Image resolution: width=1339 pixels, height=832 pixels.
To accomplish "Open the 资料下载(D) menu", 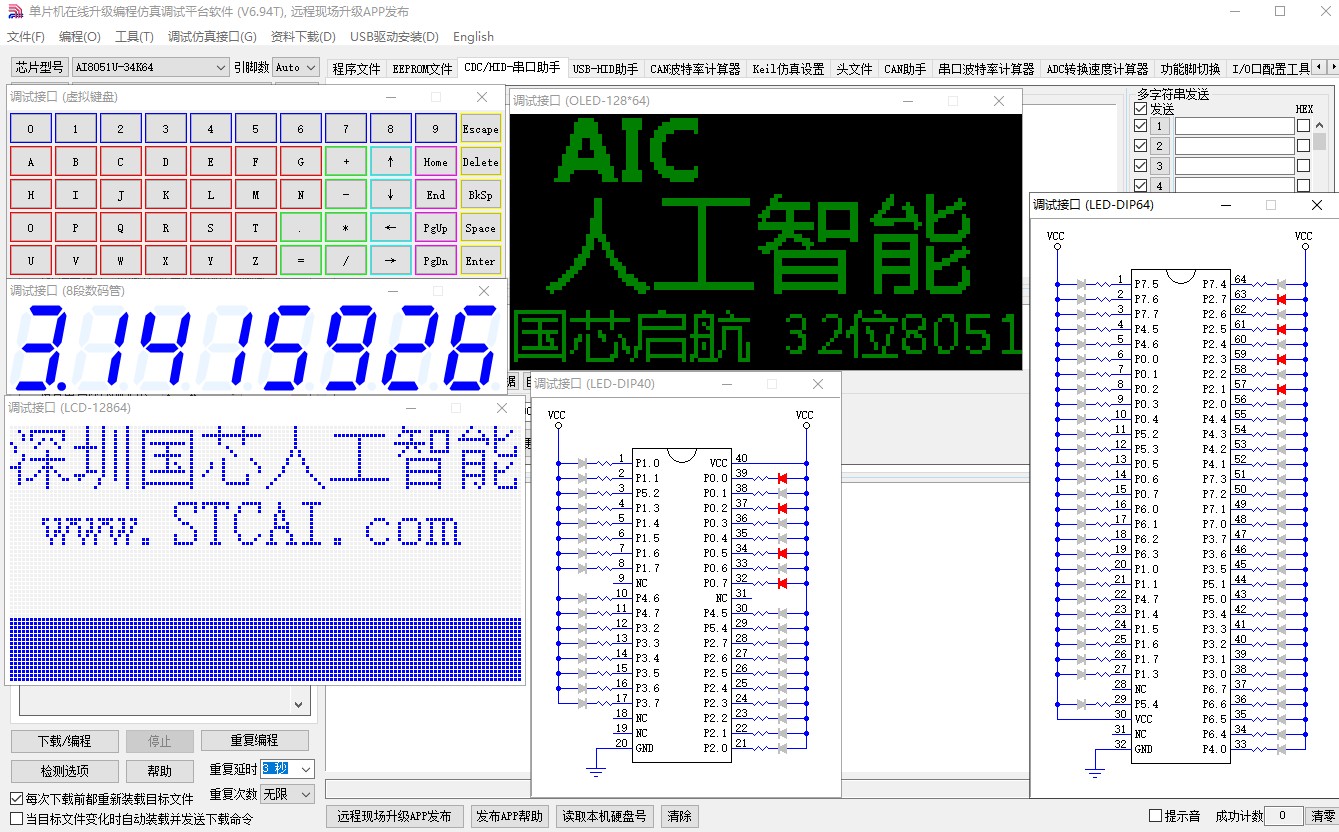I will pos(303,37).
